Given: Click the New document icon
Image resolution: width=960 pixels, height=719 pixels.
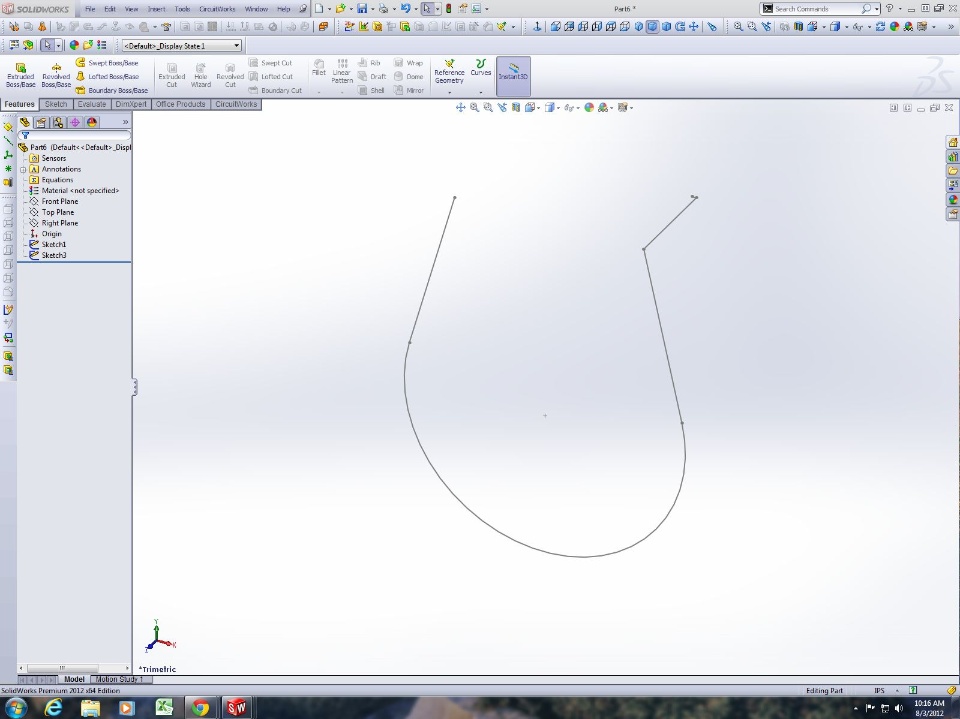Looking at the screenshot, I should tap(319, 9).
